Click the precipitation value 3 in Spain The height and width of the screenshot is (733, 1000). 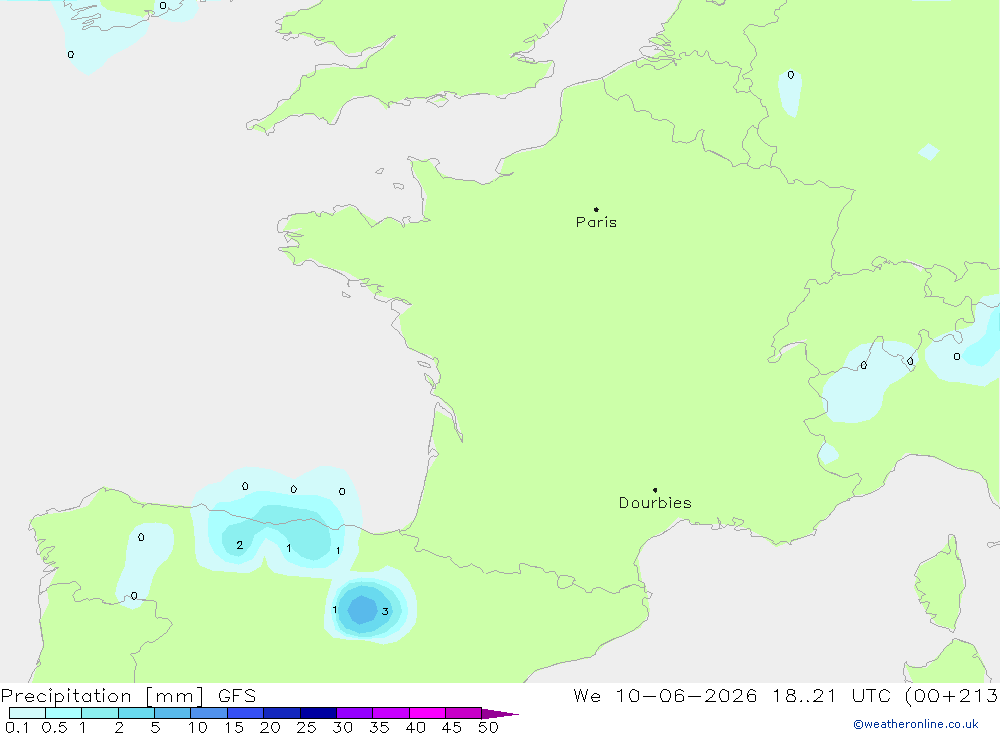385,611
